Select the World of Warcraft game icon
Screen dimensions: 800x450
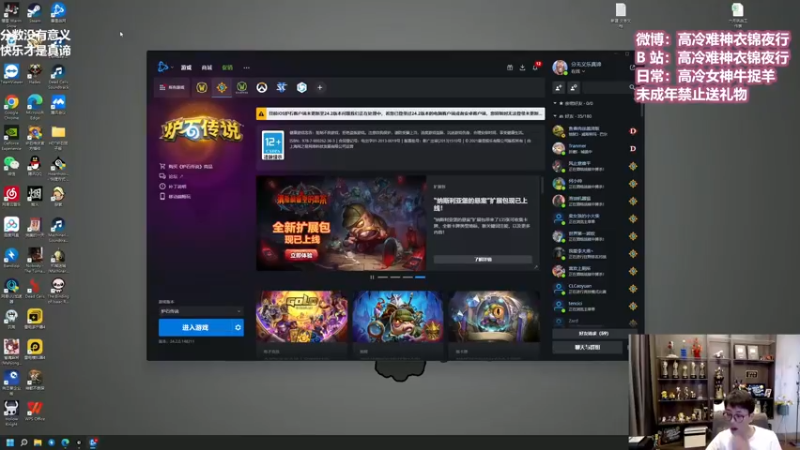point(202,88)
